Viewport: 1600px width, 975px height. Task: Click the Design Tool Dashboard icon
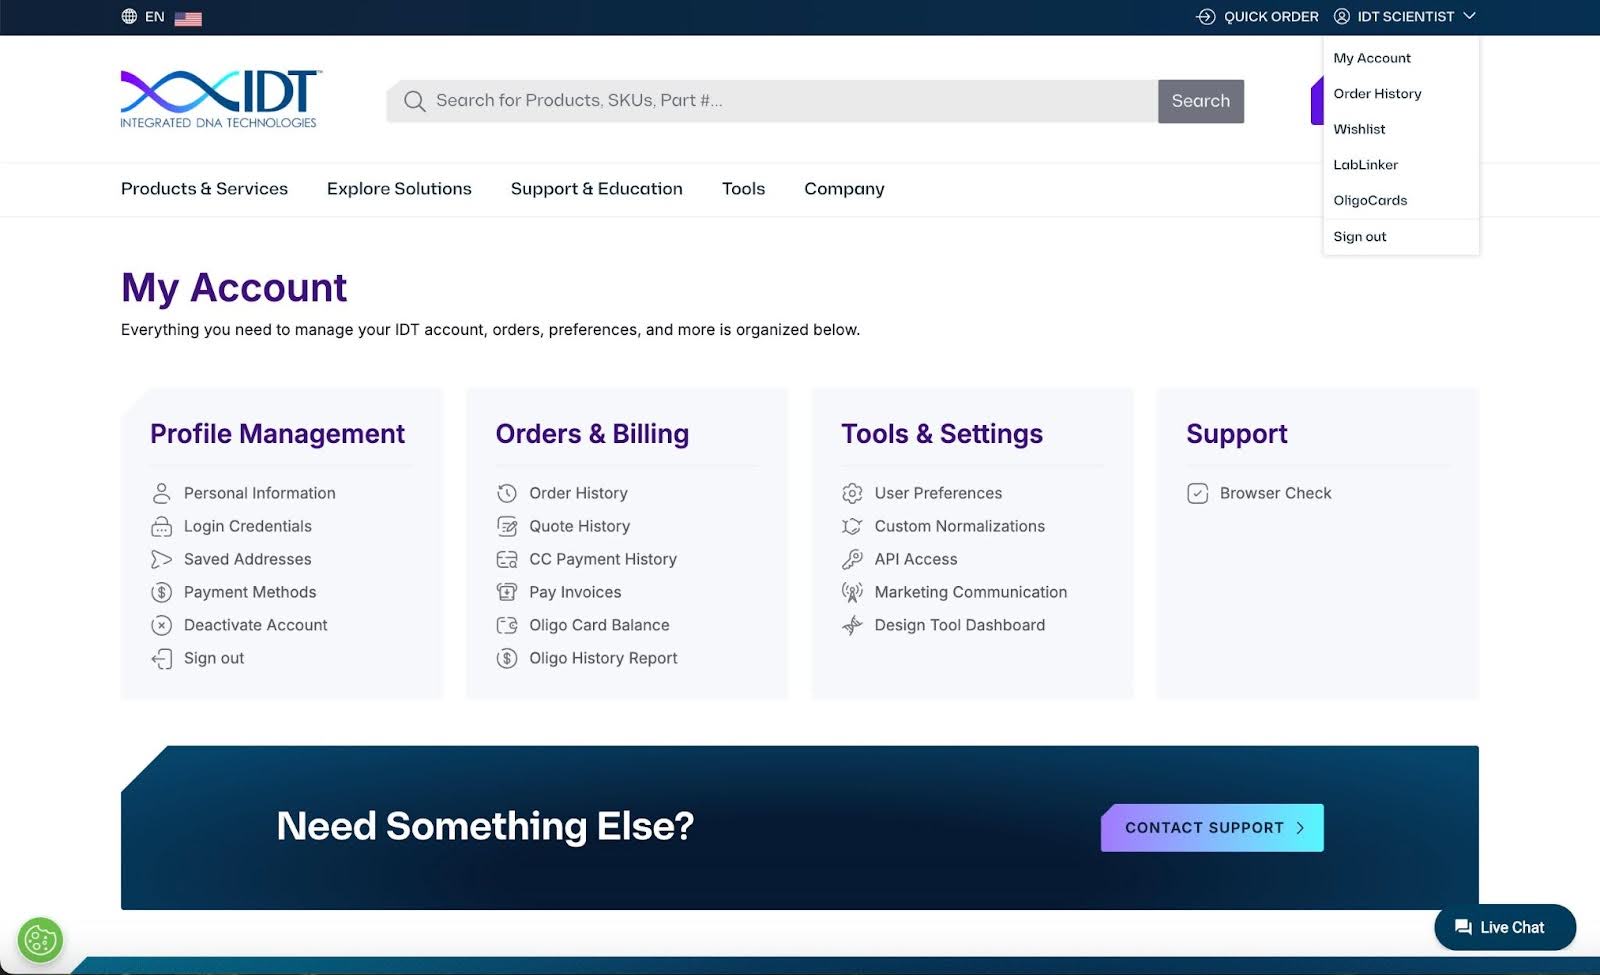click(852, 625)
